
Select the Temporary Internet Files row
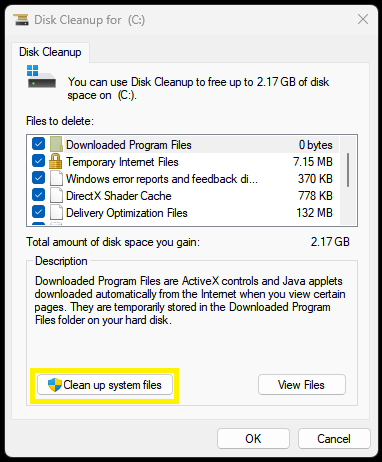183,162
